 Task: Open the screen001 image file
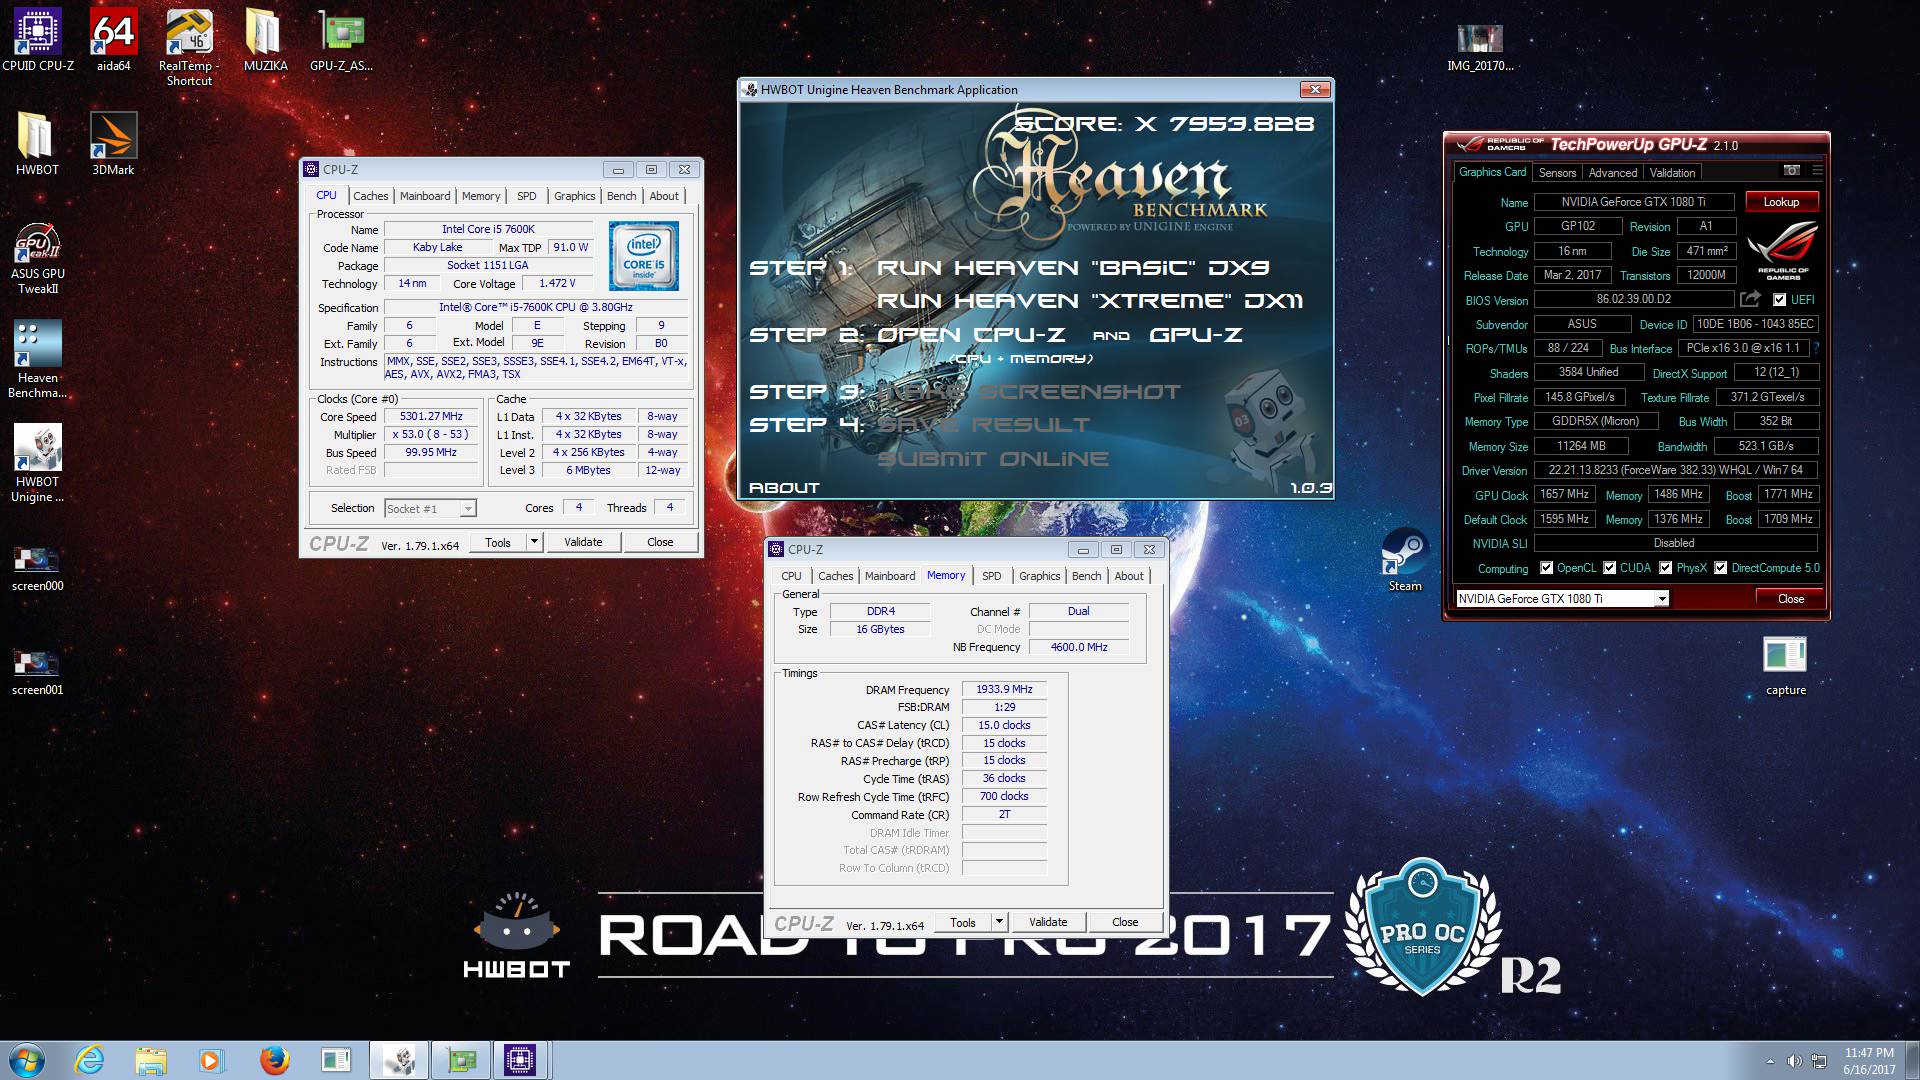[x=37, y=672]
